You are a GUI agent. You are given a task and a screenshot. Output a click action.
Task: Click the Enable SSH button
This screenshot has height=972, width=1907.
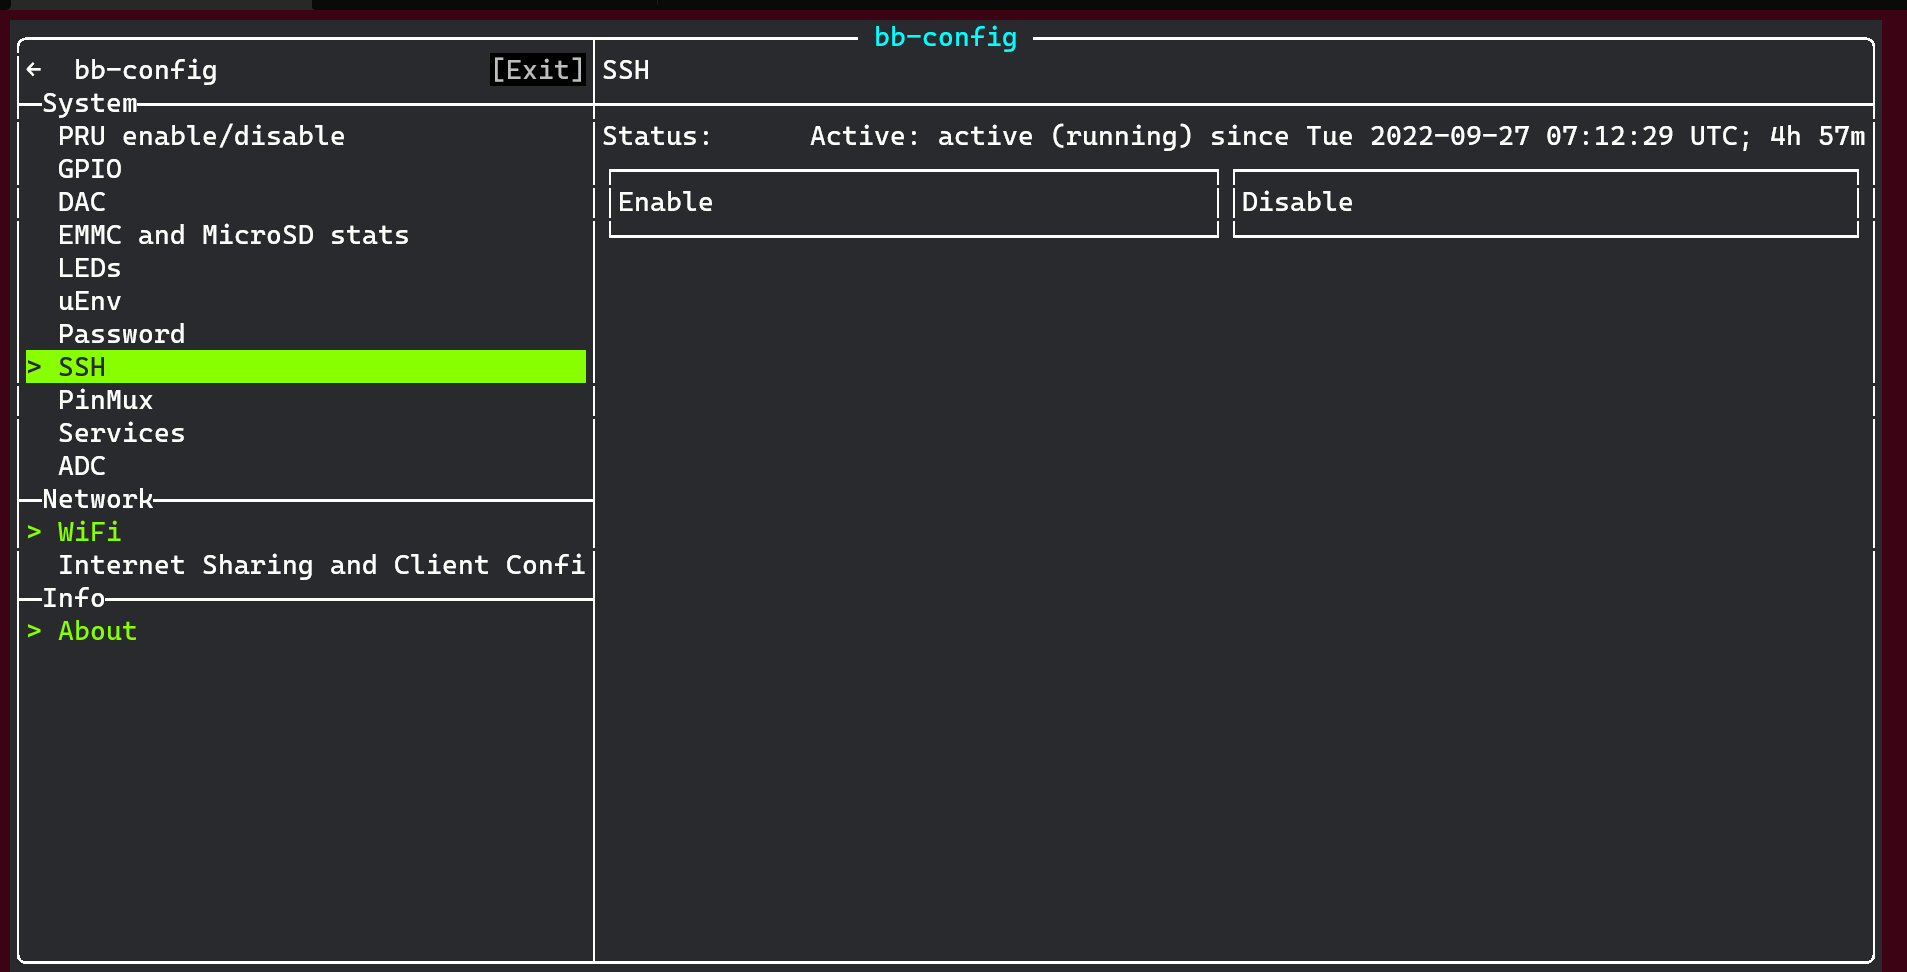click(x=913, y=203)
